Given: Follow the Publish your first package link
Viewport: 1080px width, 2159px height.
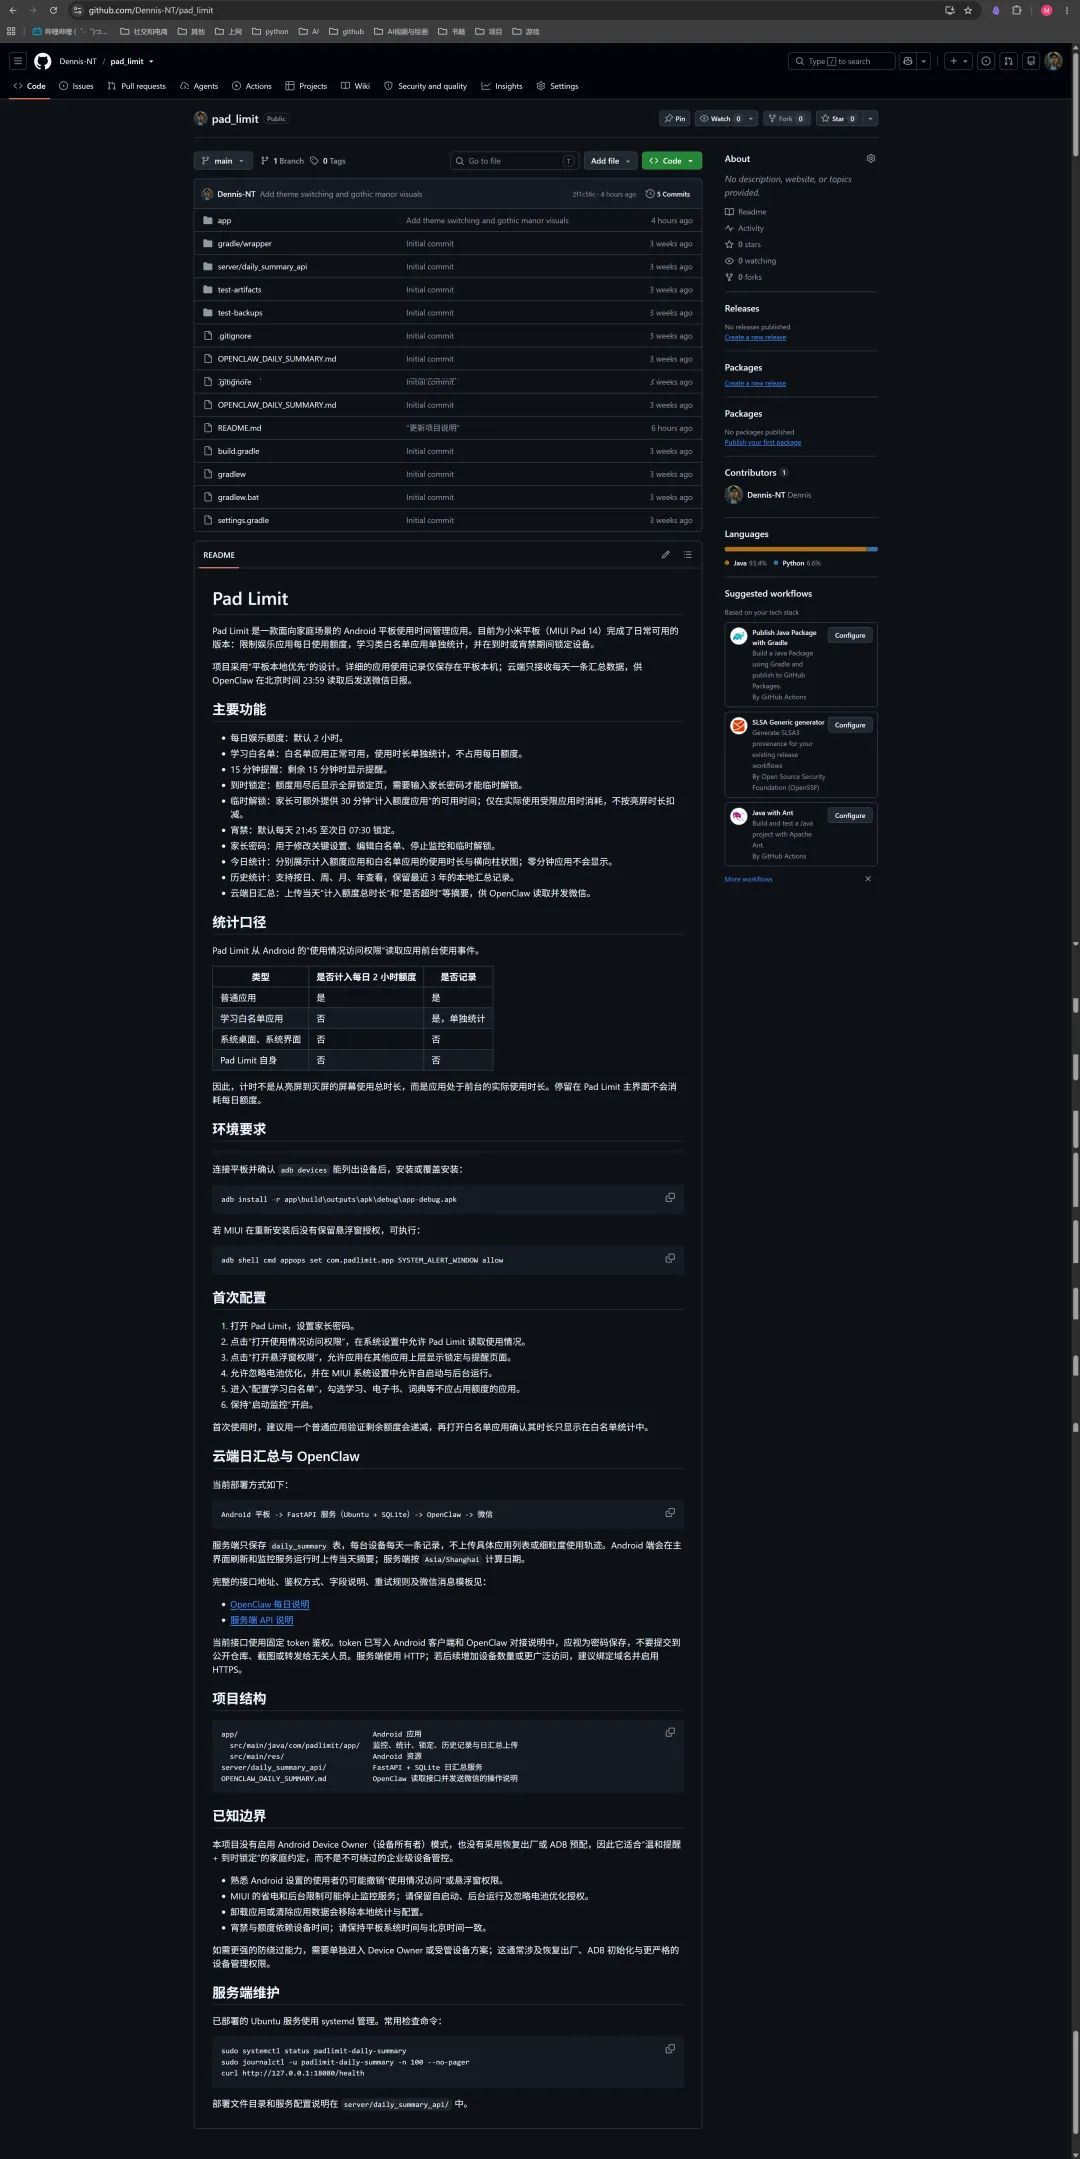Looking at the screenshot, I should 763,443.
